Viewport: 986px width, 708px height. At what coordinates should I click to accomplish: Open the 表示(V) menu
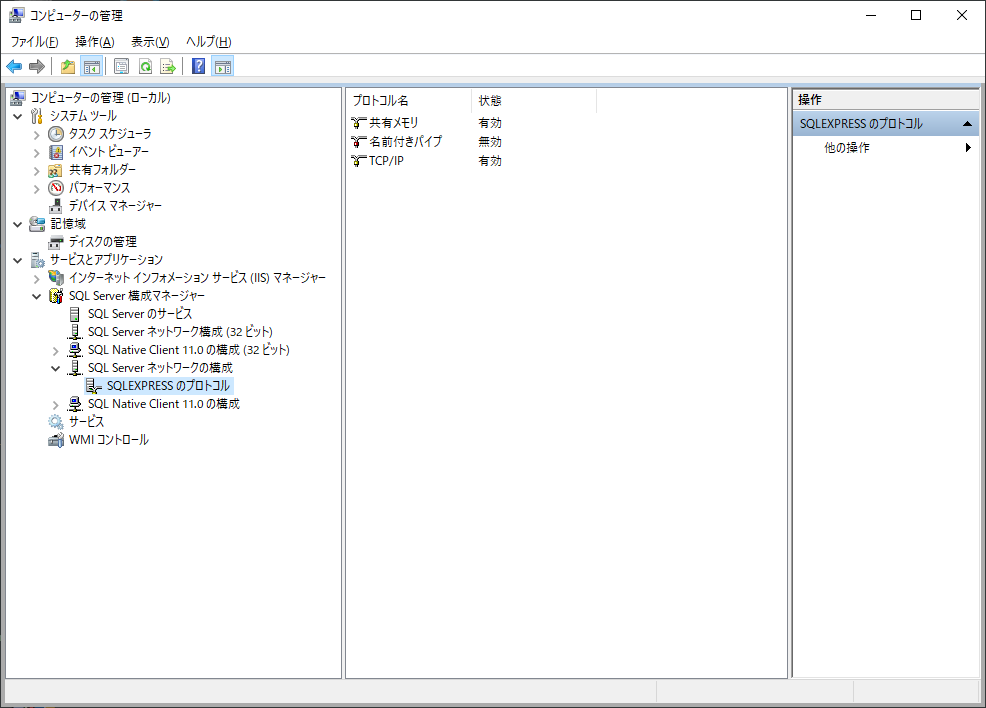(150, 41)
